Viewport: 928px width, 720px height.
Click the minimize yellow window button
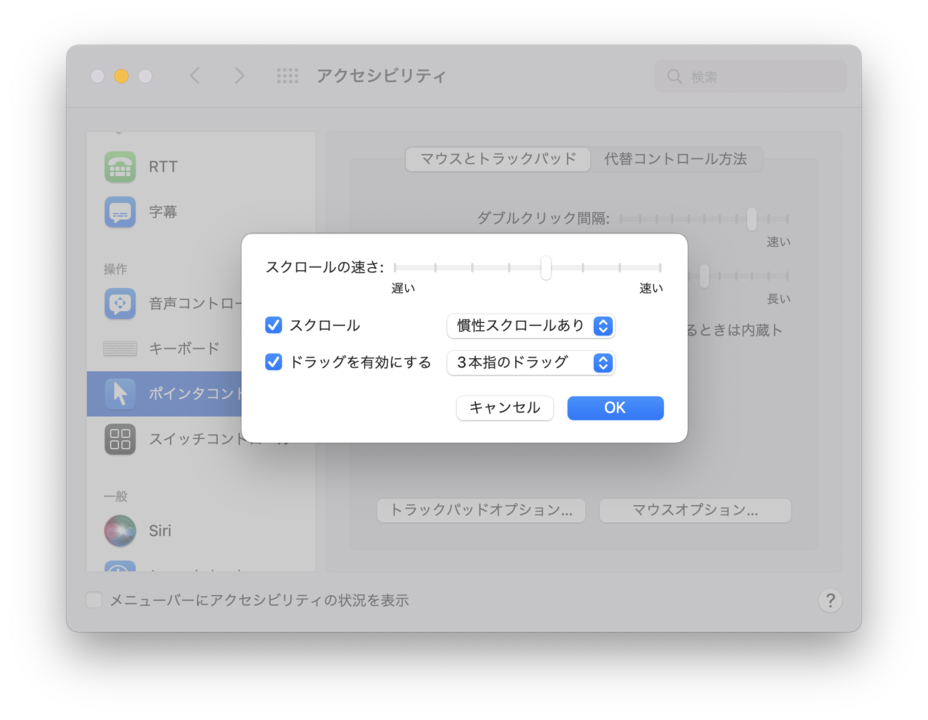click(x=121, y=76)
